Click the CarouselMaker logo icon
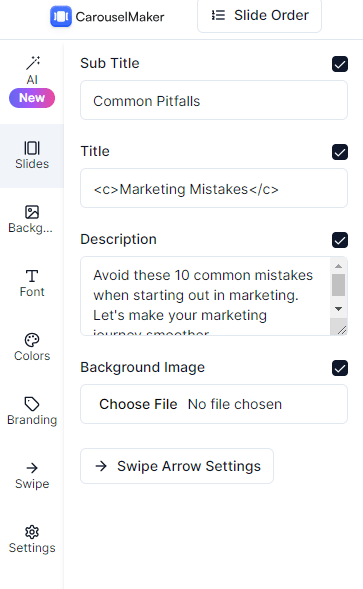Viewport: 363px width, 589px height. (x=61, y=16)
